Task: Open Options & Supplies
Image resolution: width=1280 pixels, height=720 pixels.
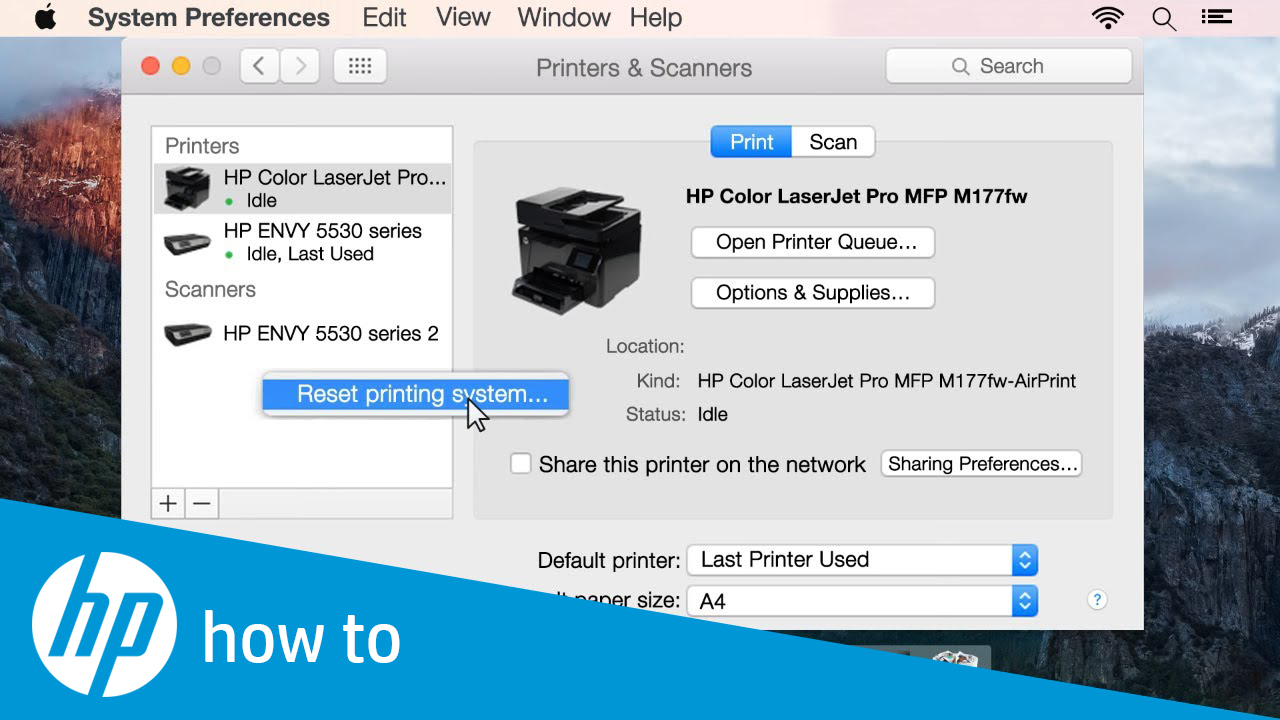Action: pyautogui.click(x=812, y=292)
